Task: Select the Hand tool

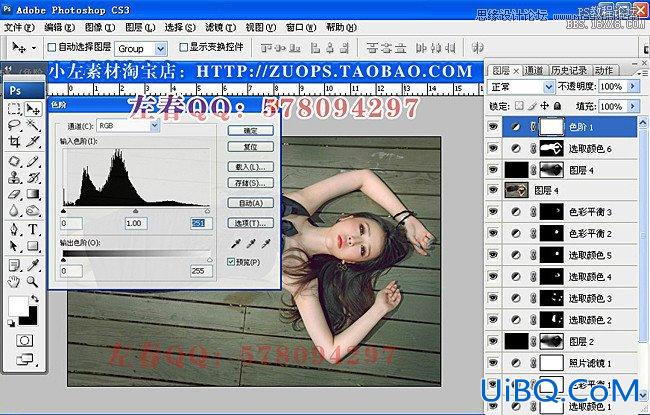Action: [x=15, y=282]
